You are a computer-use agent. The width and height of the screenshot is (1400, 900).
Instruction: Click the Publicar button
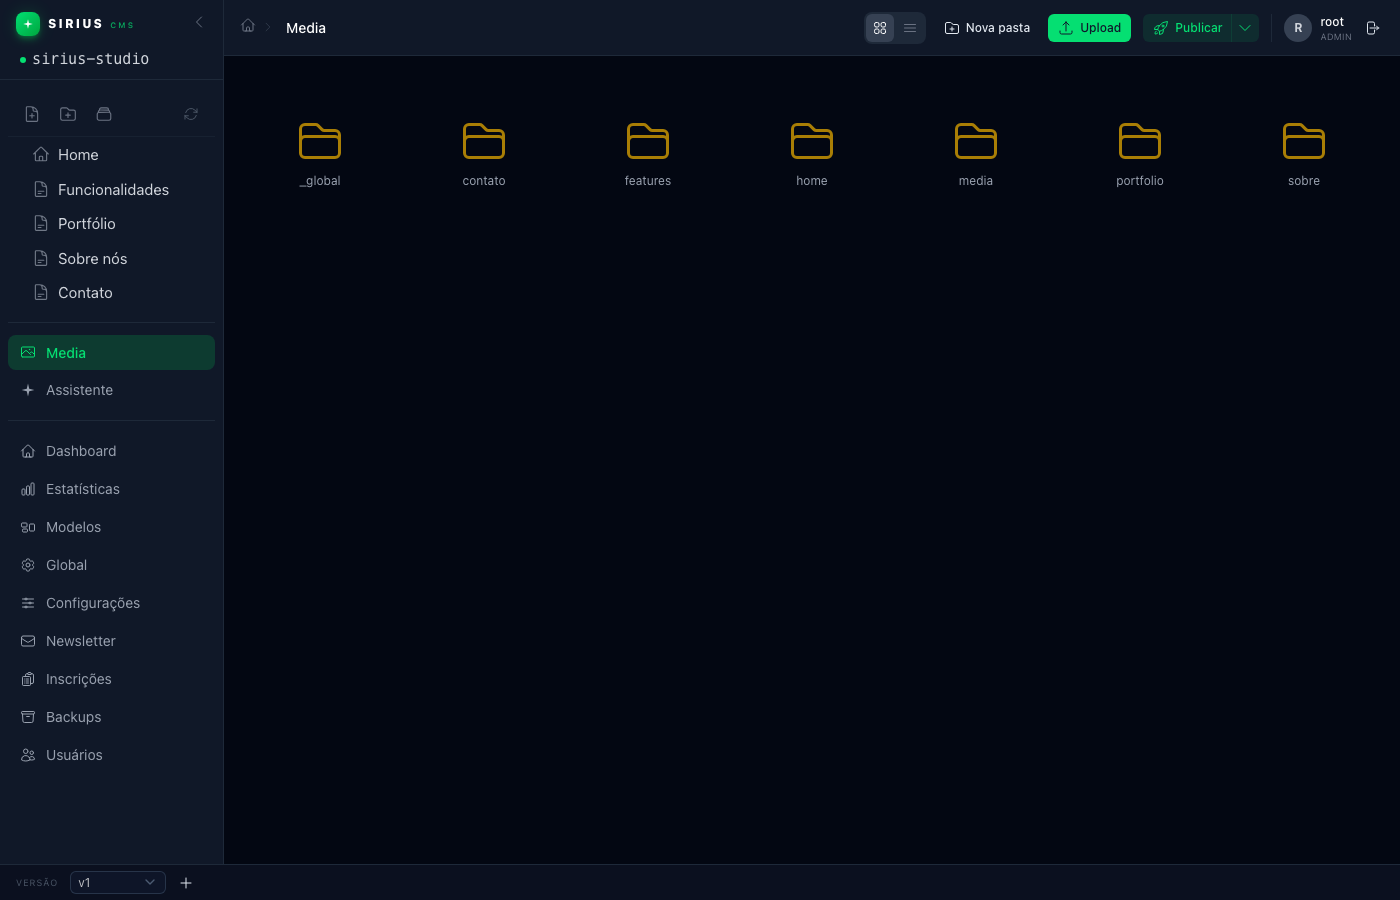1187,28
